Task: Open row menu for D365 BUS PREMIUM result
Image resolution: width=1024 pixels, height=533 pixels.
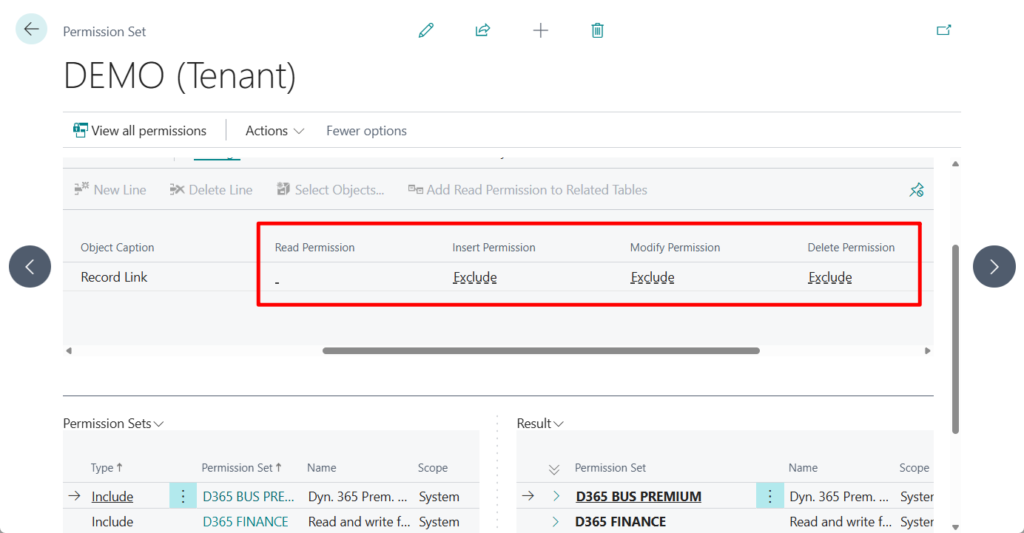Action: pyautogui.click(x=769, y=496)
